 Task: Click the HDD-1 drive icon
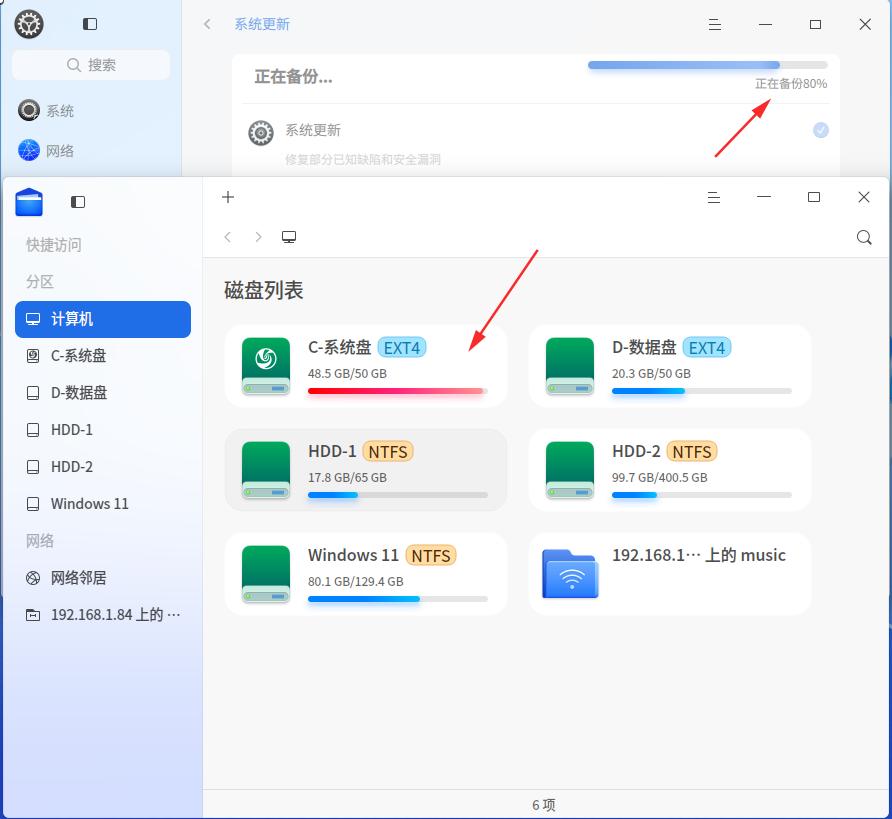point(266,470)
